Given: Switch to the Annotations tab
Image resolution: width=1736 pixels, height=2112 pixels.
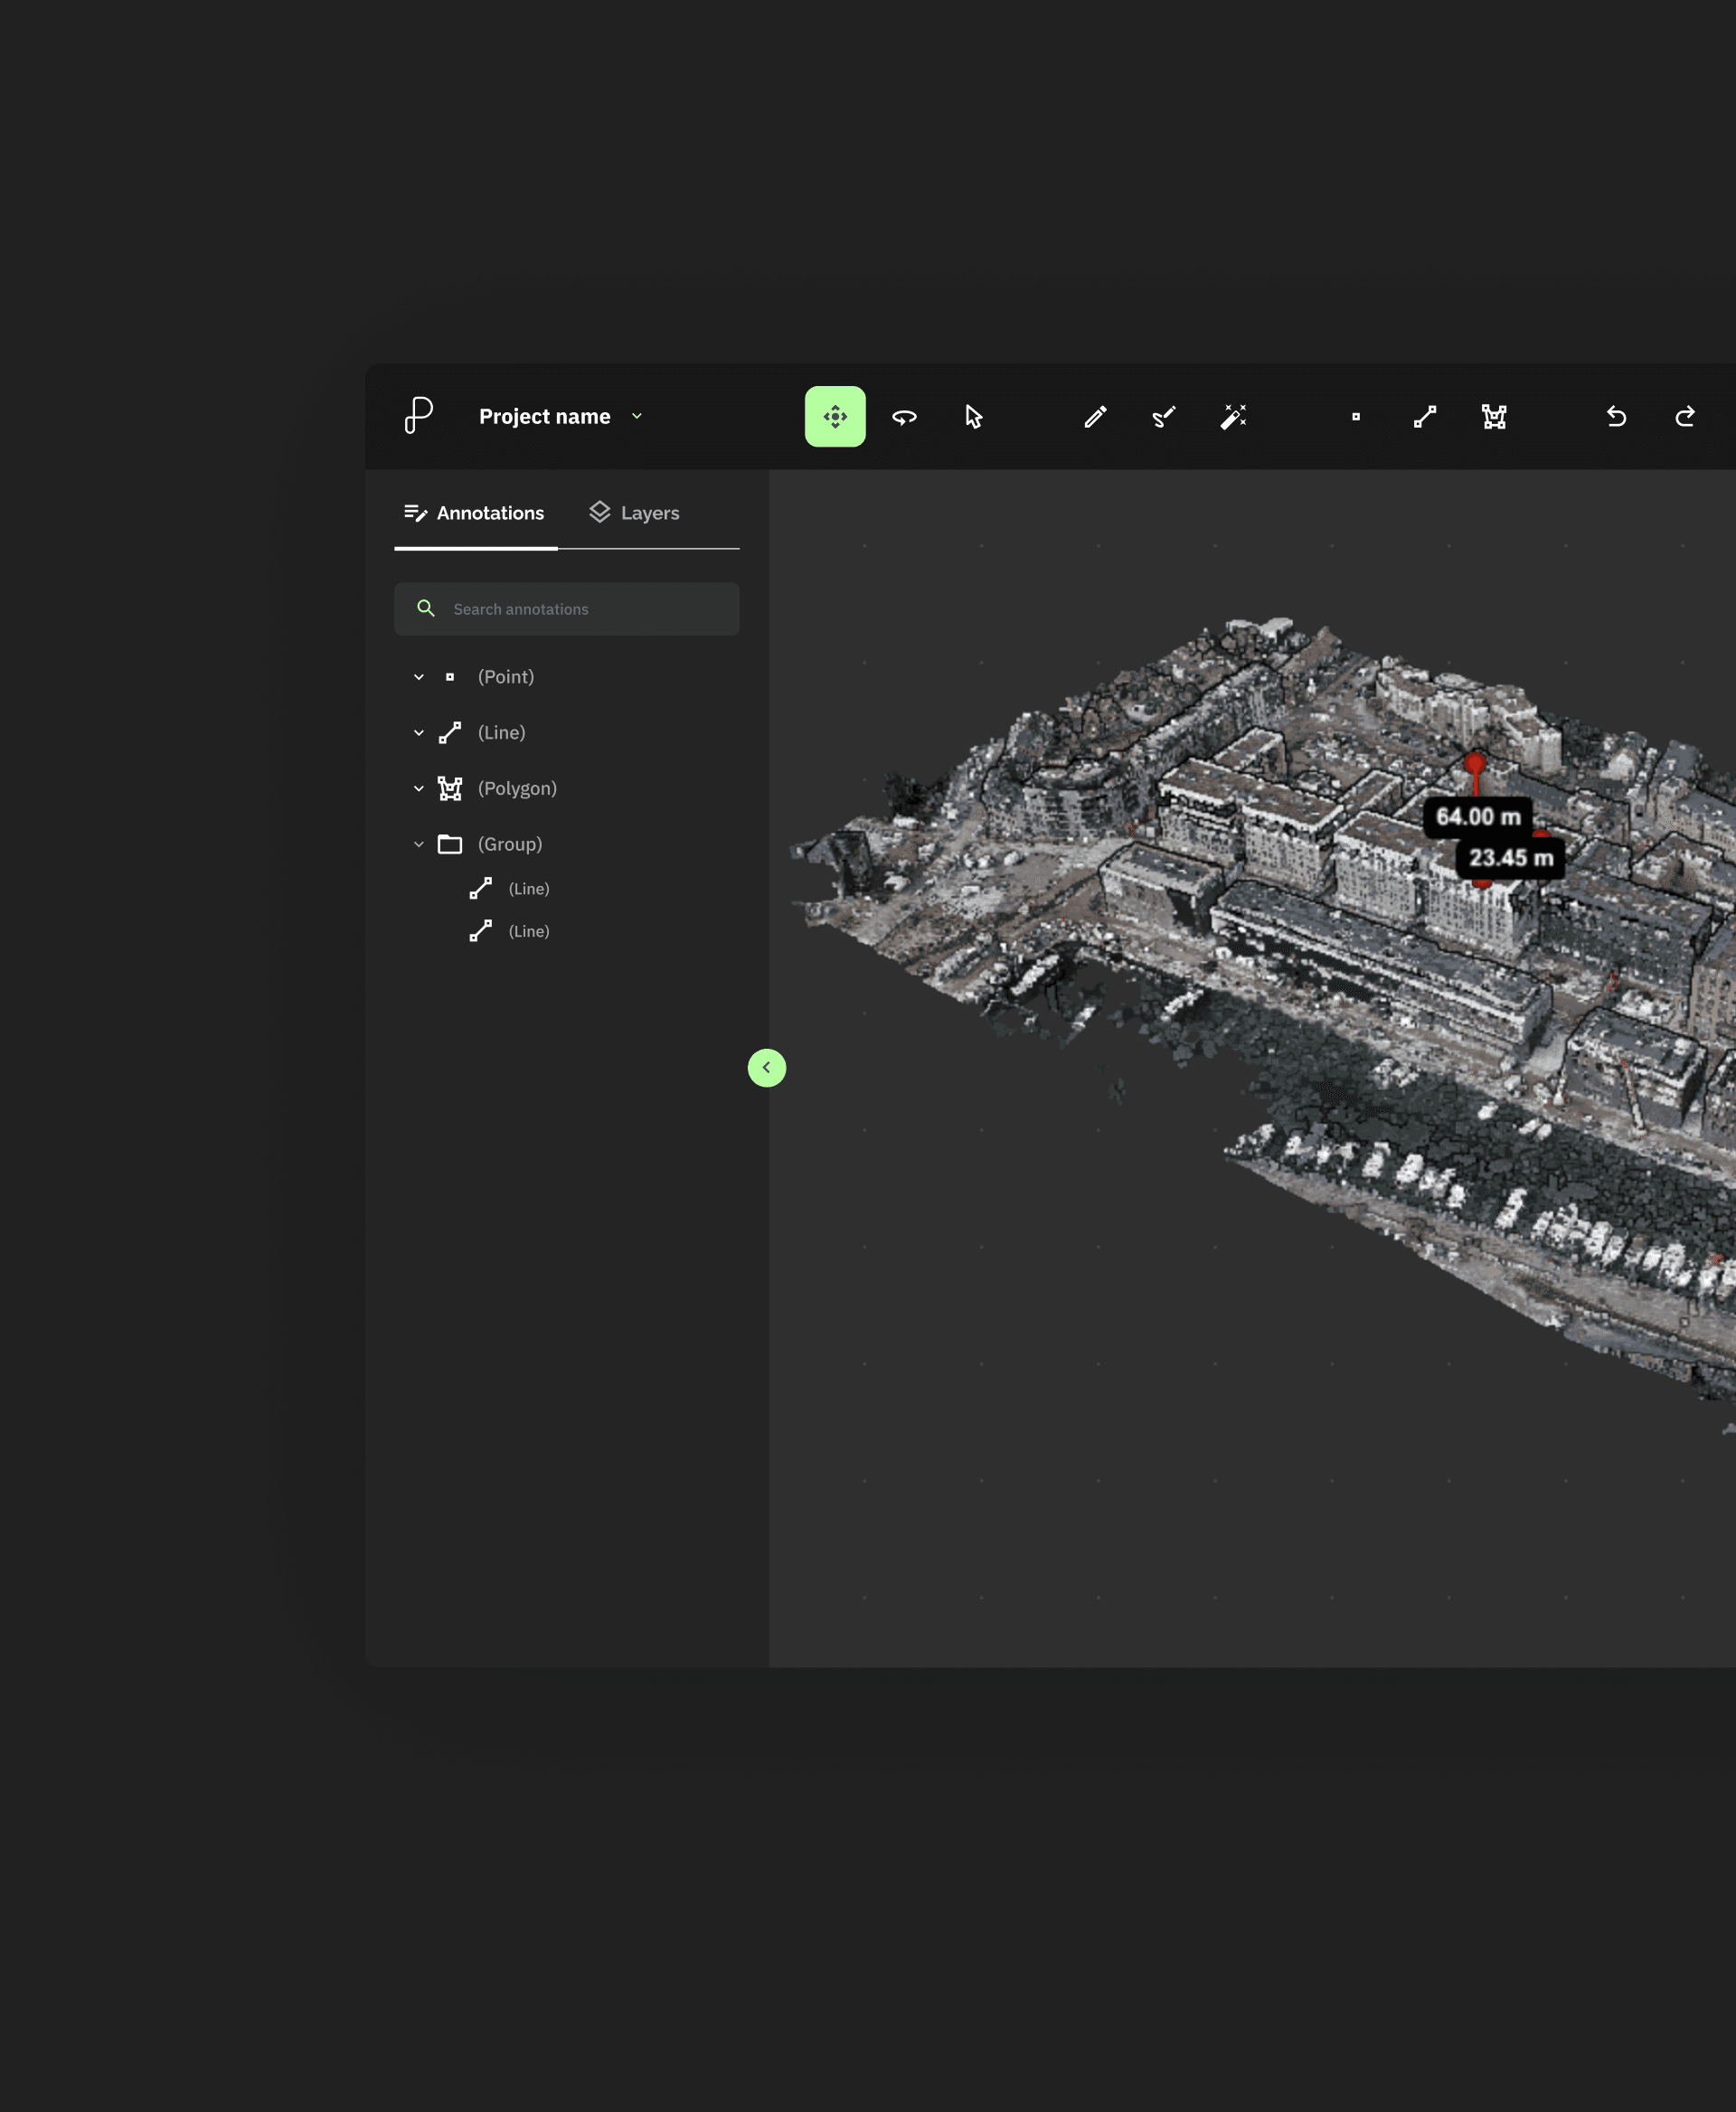Looking at the screenshot, I should click(475, 513).
